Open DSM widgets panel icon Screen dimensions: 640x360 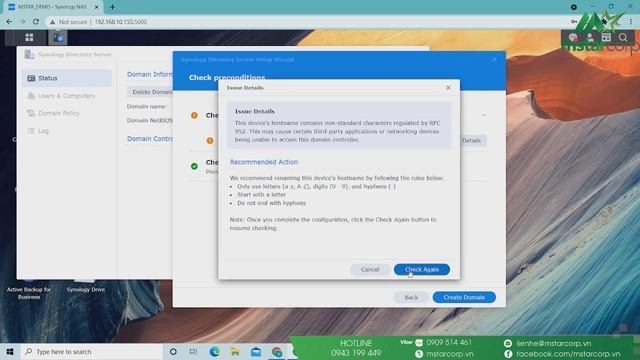coord(606,38)
